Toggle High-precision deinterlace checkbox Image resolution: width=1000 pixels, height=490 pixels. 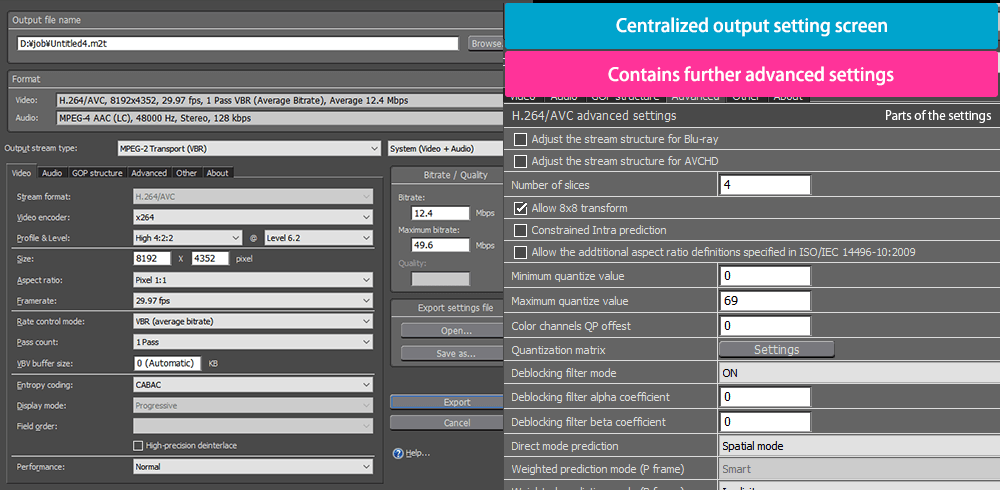tap(137, 445)
